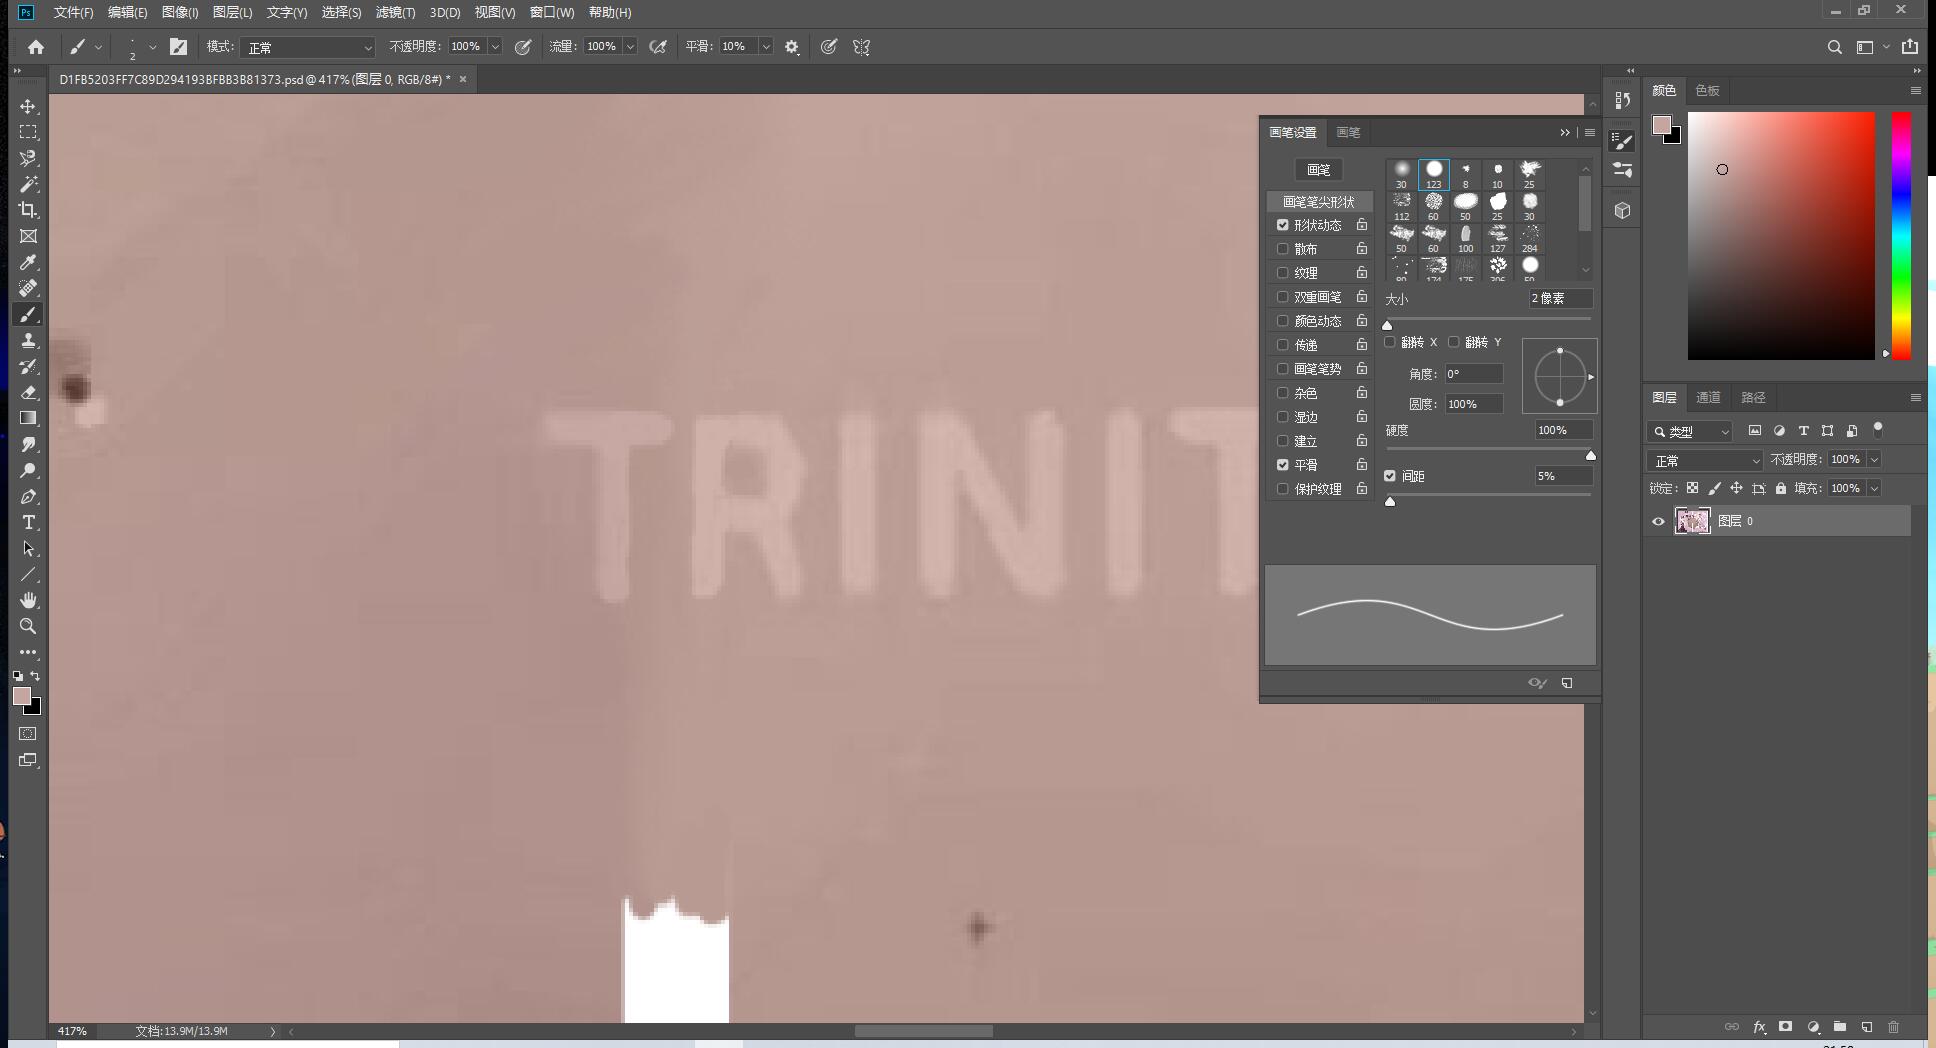Enable 散布 checkbox

(1283, 249)
